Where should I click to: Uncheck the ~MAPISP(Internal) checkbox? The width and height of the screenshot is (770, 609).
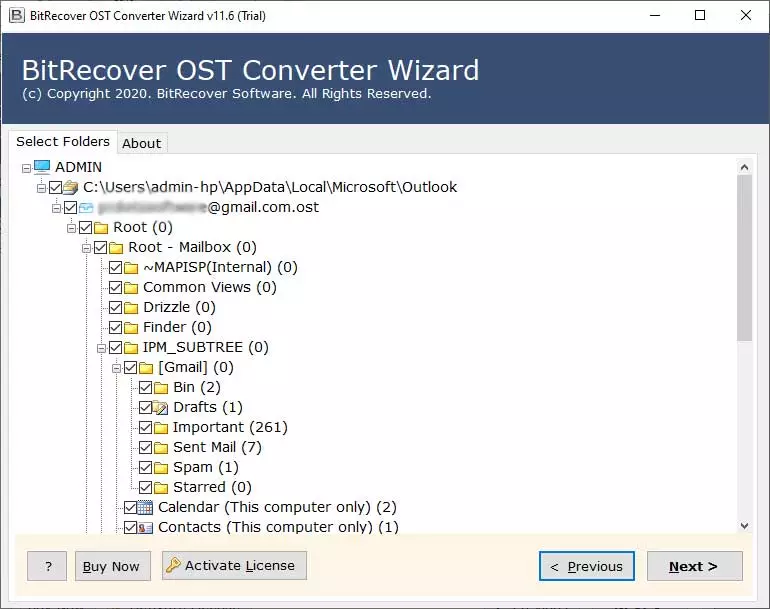point(115,268)
